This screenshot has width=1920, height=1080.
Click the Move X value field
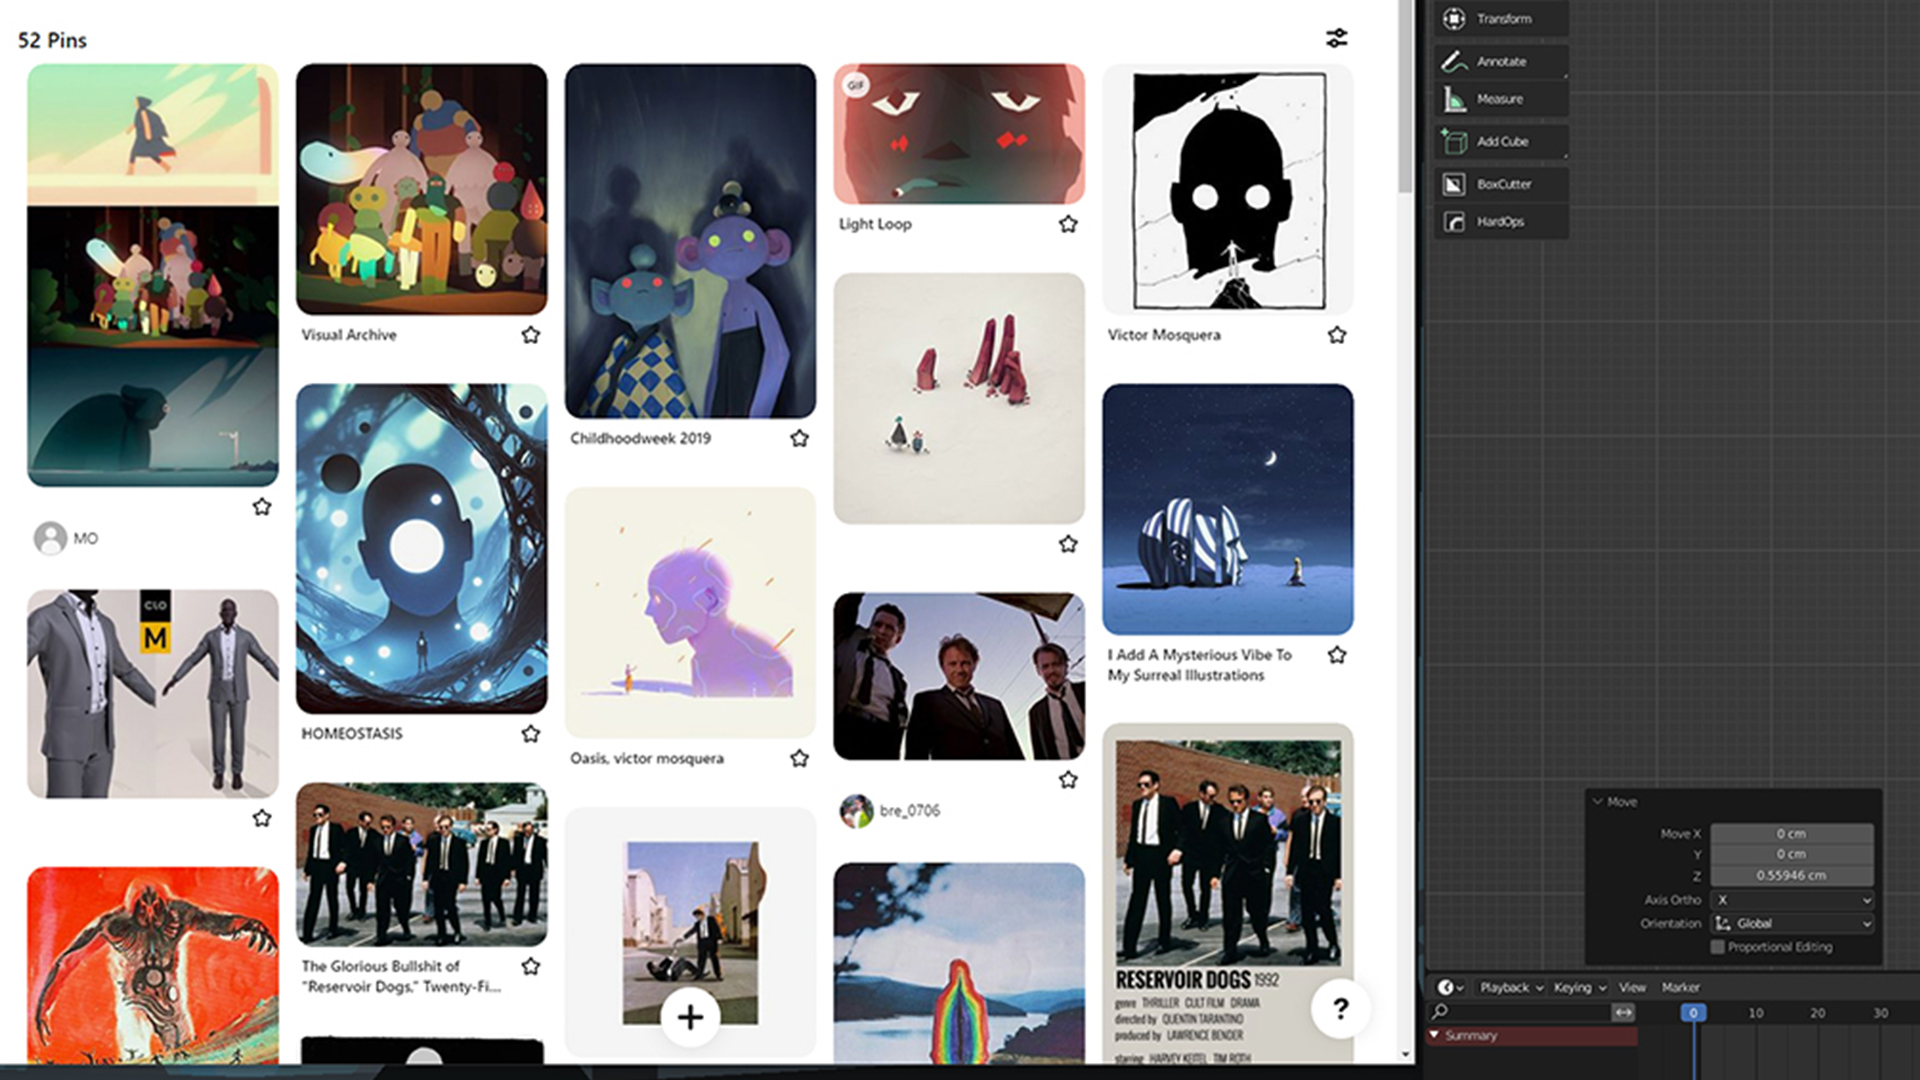tap(1791, 833)
